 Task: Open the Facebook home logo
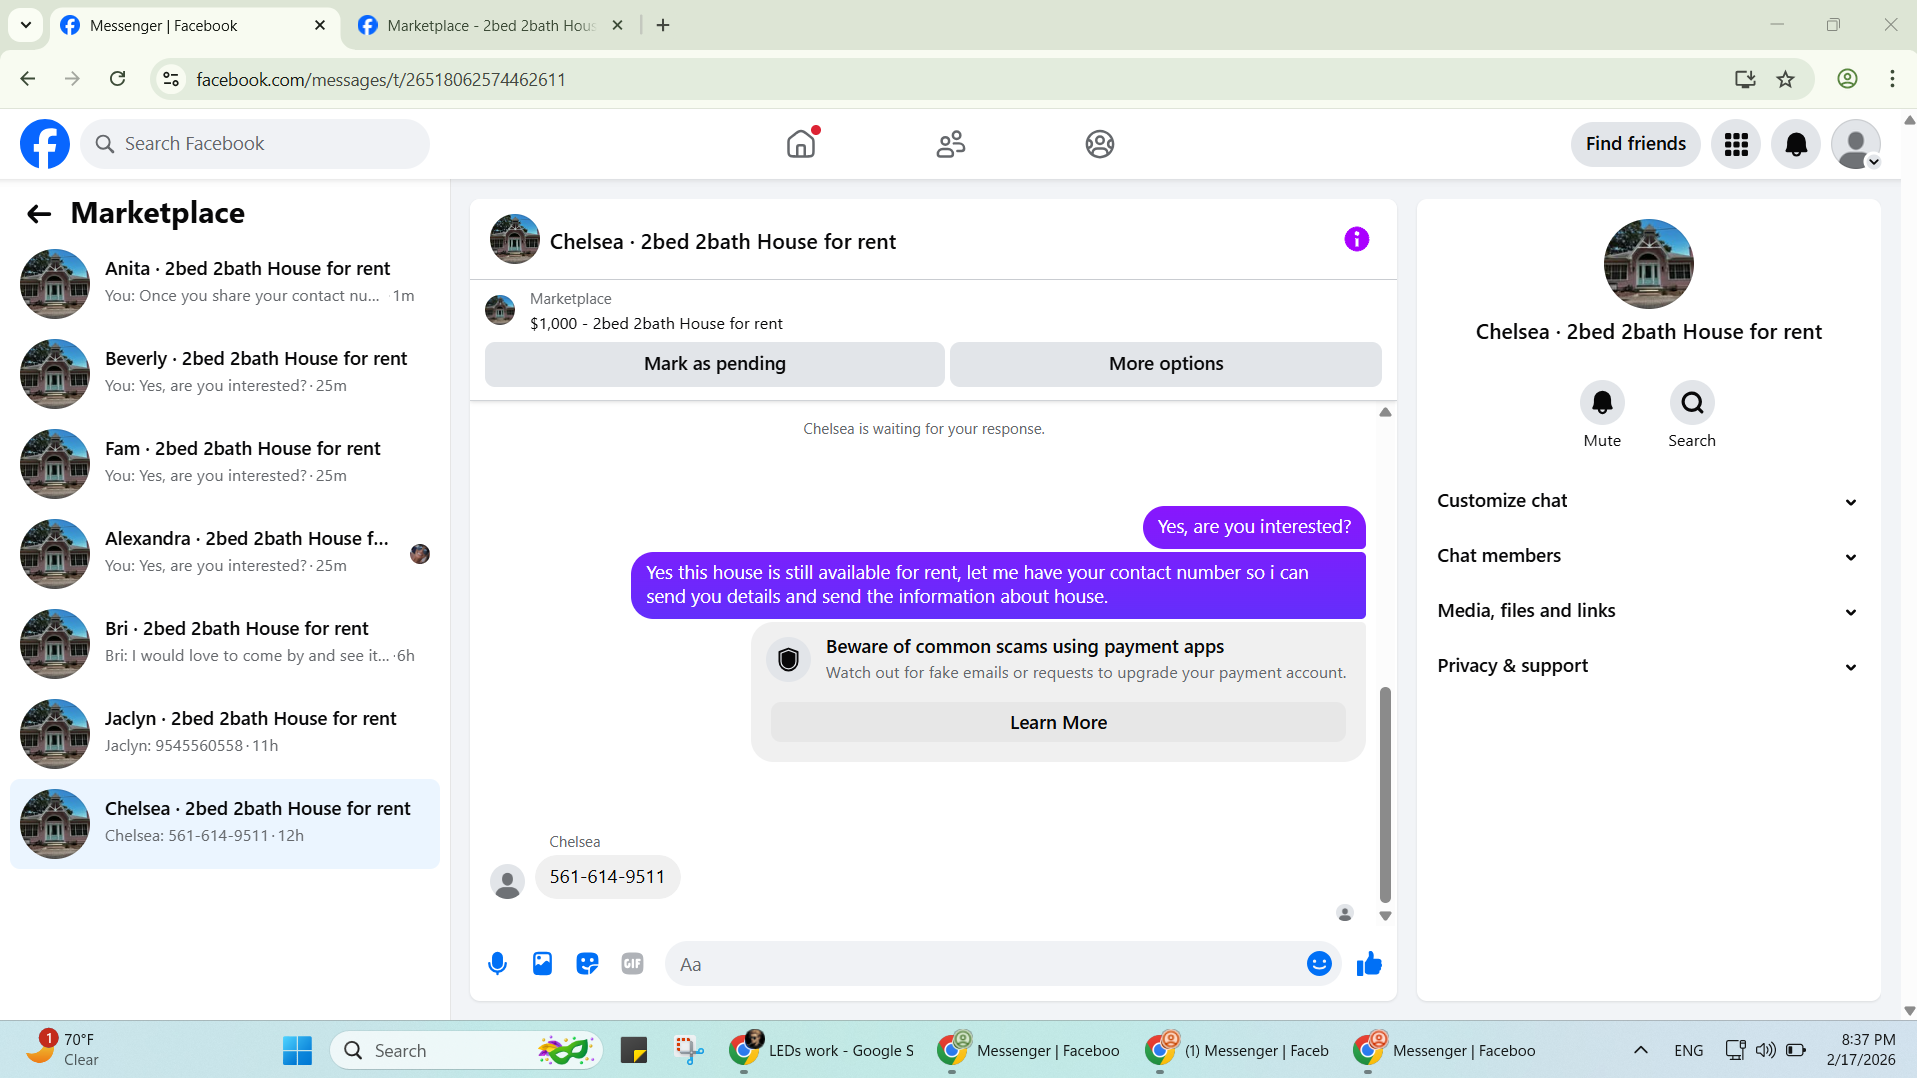pyautogui.click(x=45, y=144)
